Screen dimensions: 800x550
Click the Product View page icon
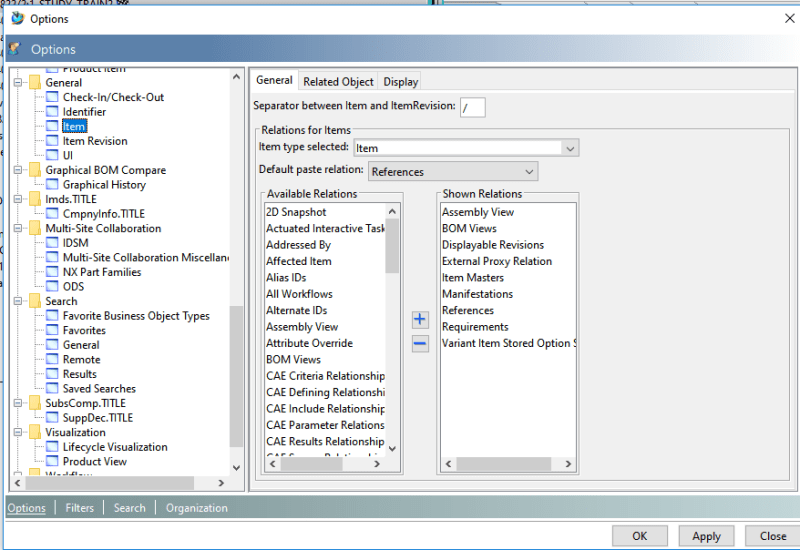(52, 461)
